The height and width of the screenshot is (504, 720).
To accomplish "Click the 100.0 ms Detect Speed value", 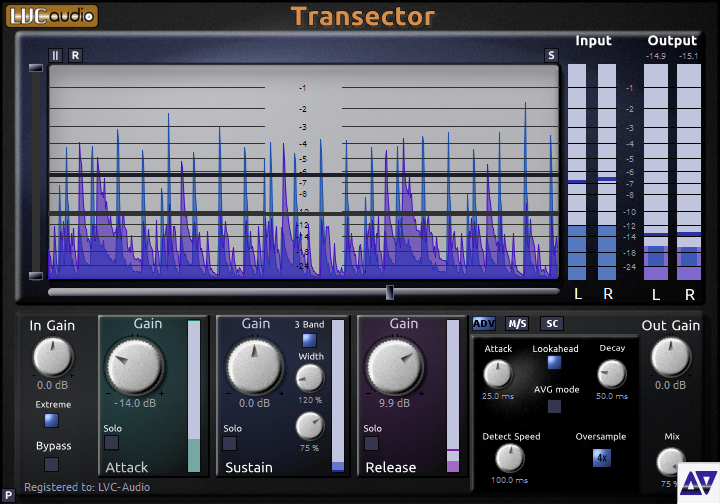I will click(510, 480).
